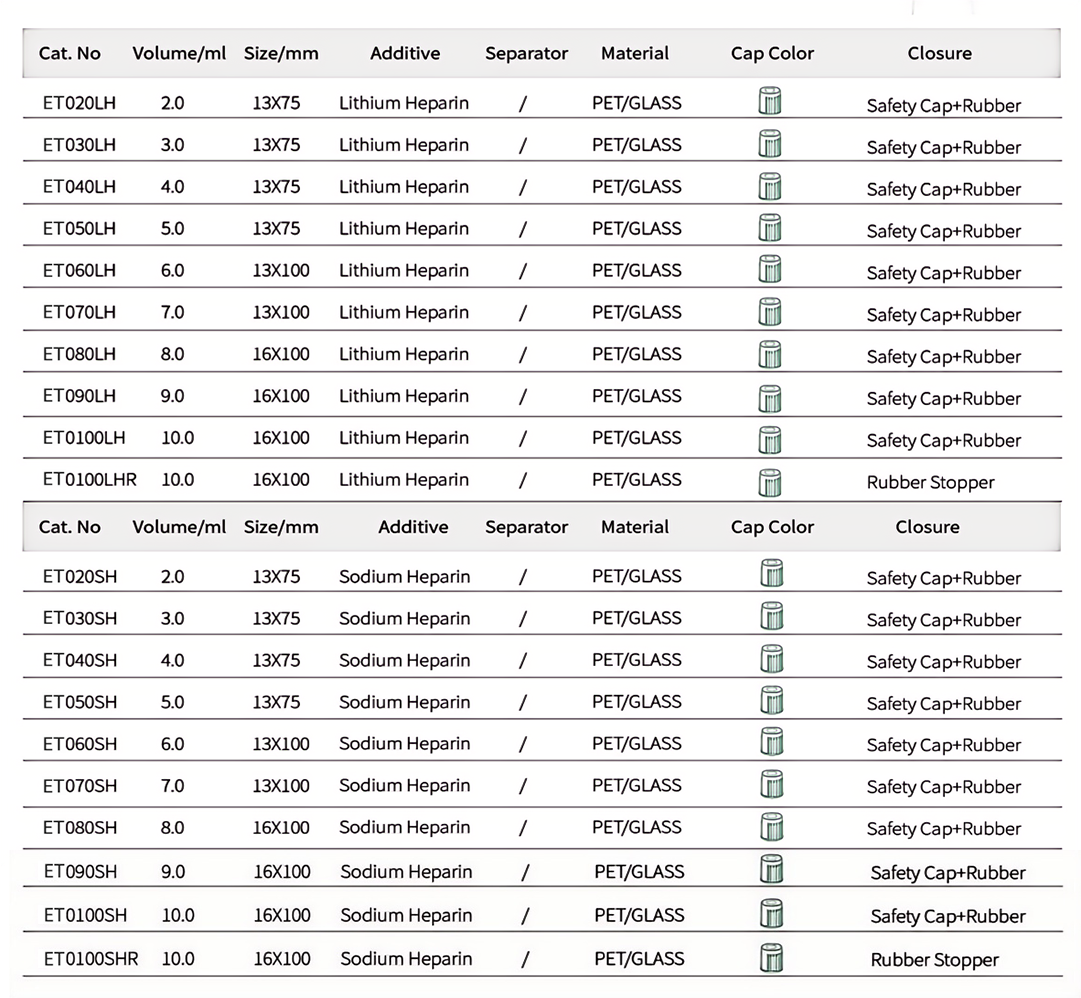Select the Safety Cap+Rubber closure for ET060LH
The height and width of the screenshot is (998, 1081).
point(943,273)
